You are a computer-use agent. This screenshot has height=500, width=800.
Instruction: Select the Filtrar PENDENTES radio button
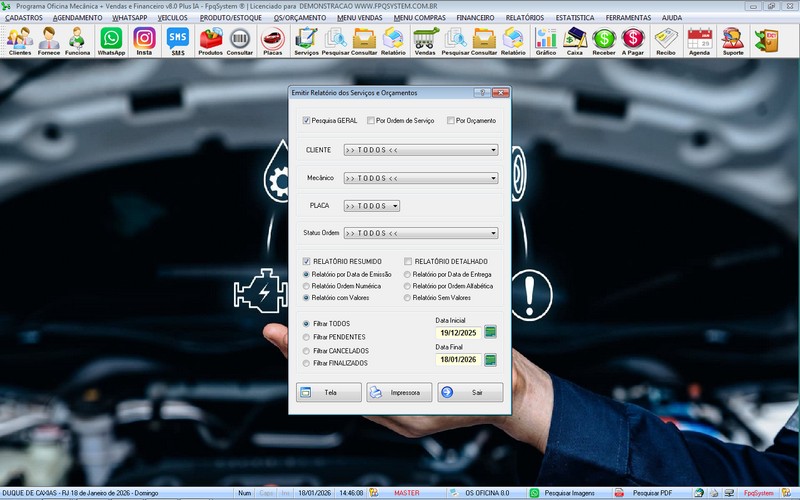click(x=307, y=337)
